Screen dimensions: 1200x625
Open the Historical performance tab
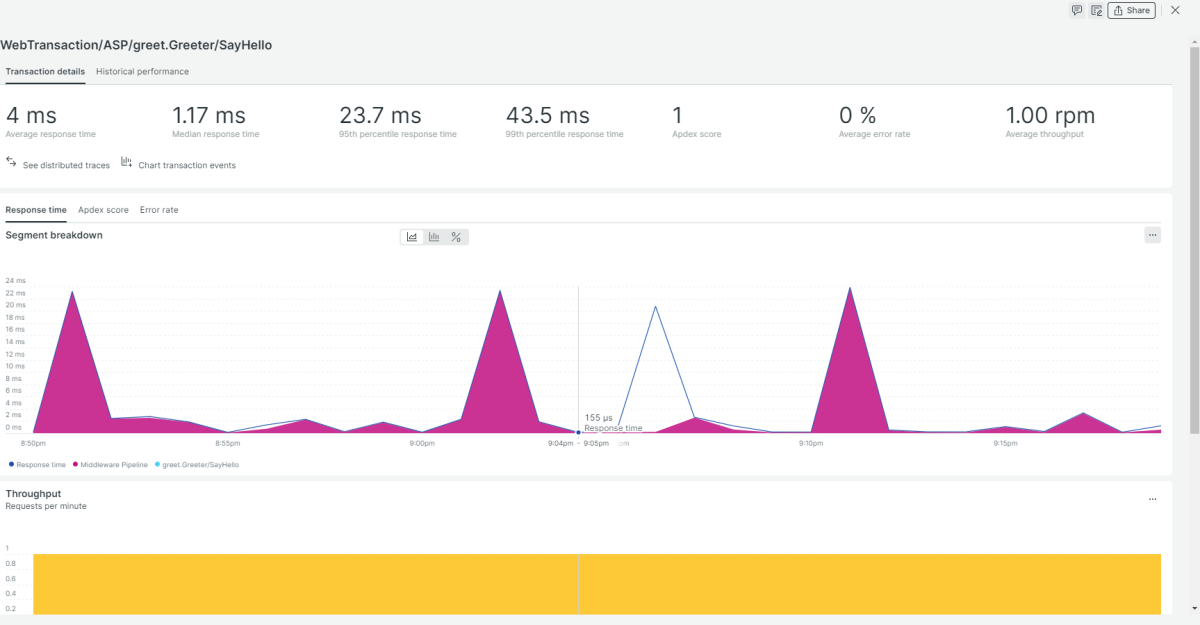coord(142,72)
